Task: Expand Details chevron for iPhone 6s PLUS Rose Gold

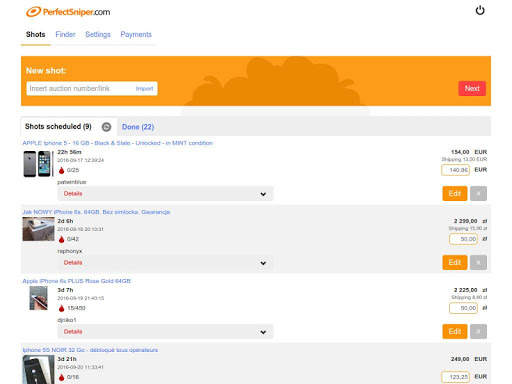Action: click(x=263, y=332)
